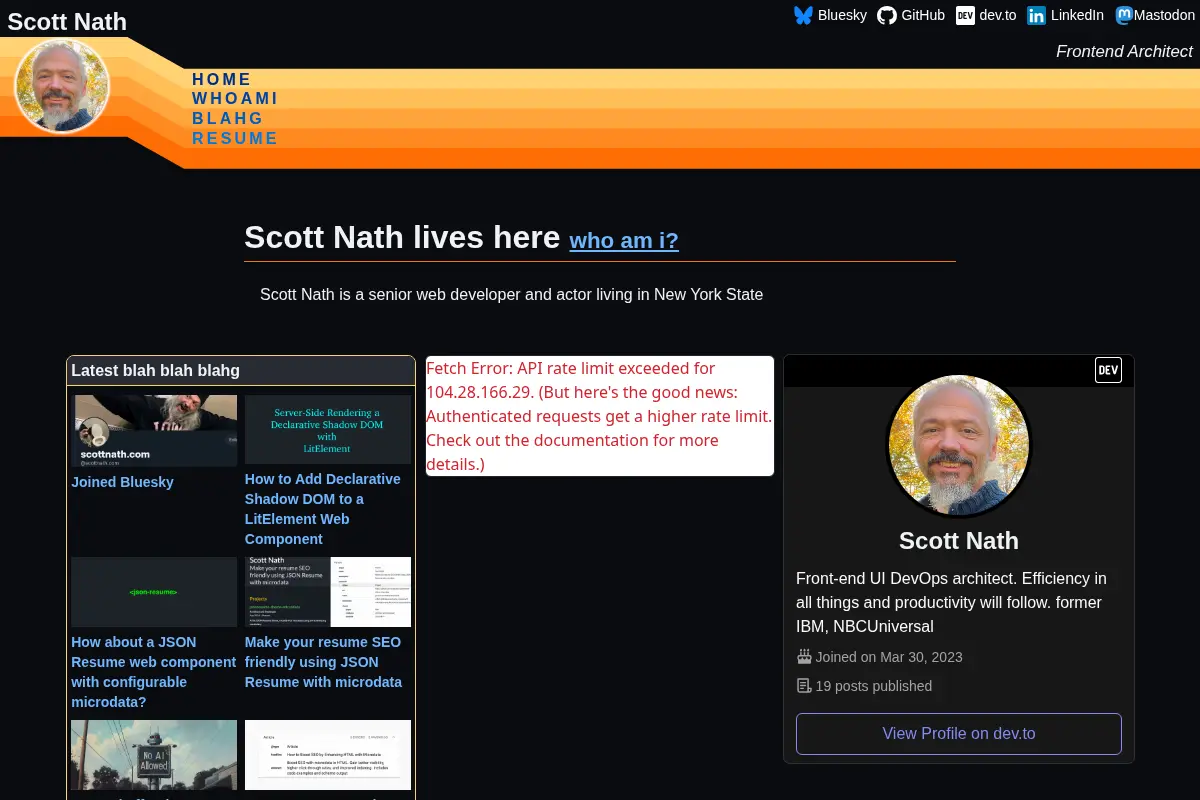Click the 'Frontend Architect' tagline
Image resolution: width=1200 pixels, height=800 pixels.
1125,51
